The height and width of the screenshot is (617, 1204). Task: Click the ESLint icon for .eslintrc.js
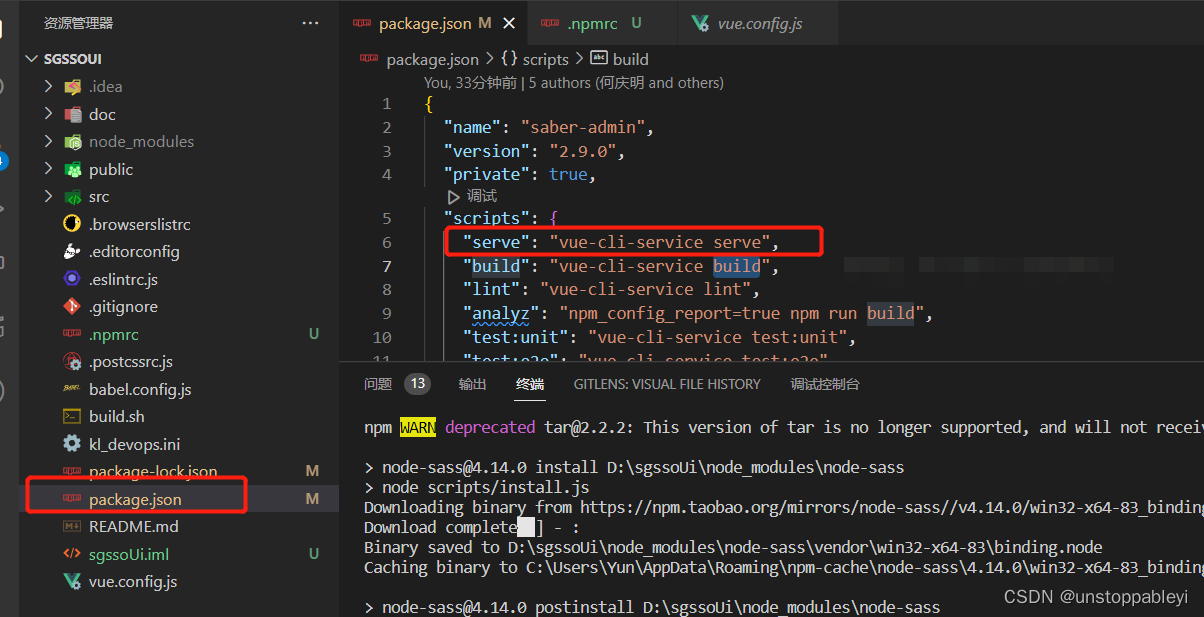73,278
